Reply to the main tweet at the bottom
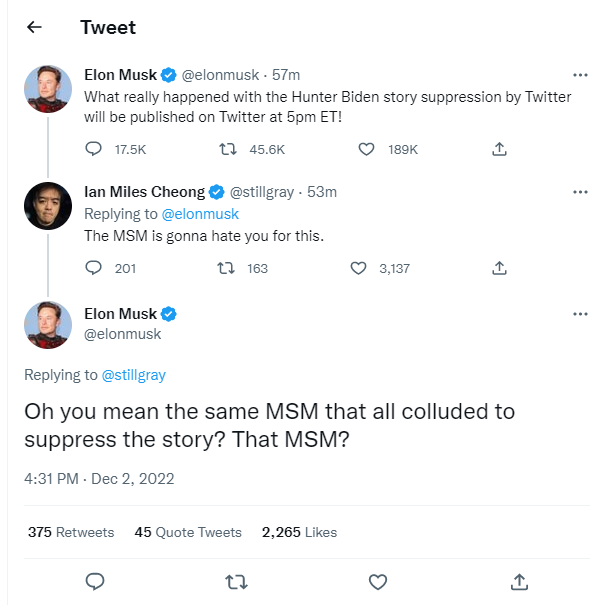Image resolution: width=601 pixels, height=605 pixels. coord(96,581)
